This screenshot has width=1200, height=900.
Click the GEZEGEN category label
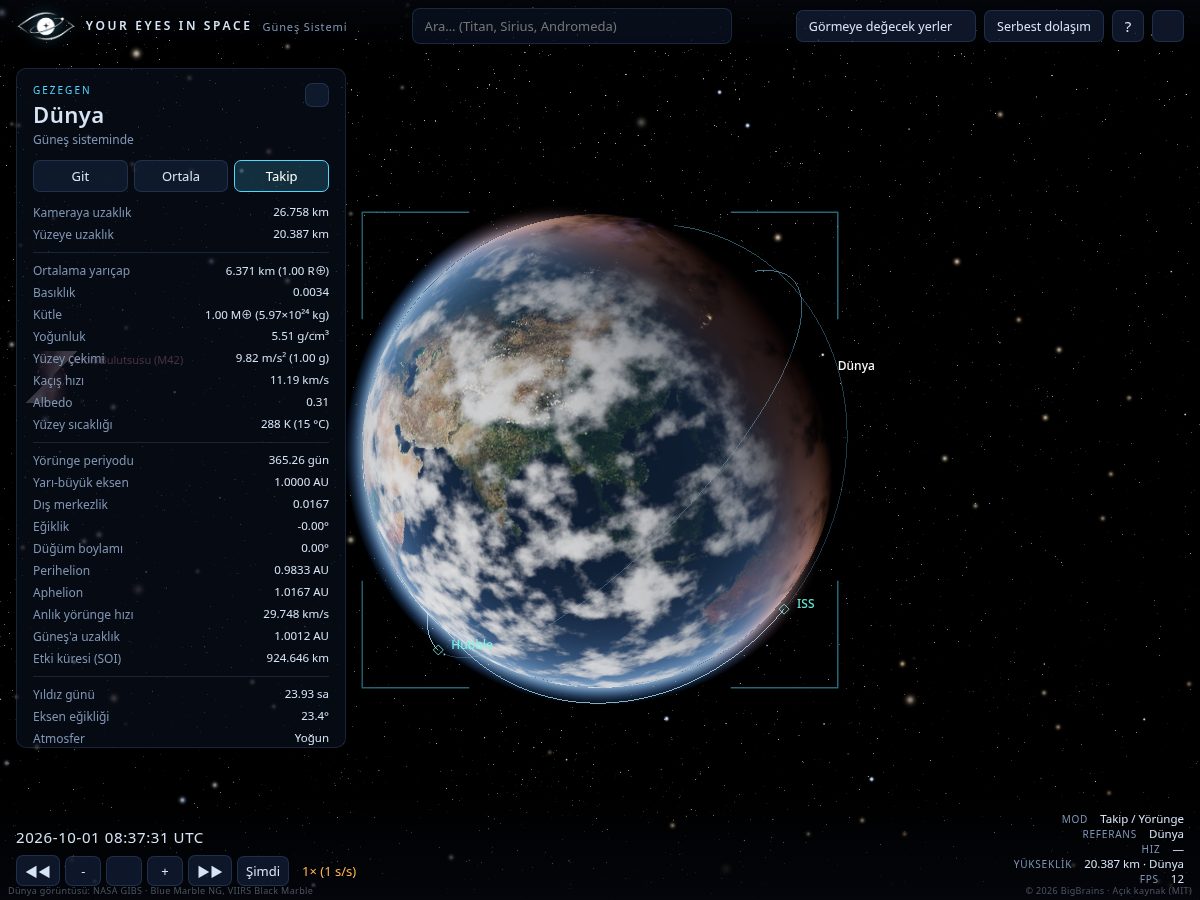61,90
